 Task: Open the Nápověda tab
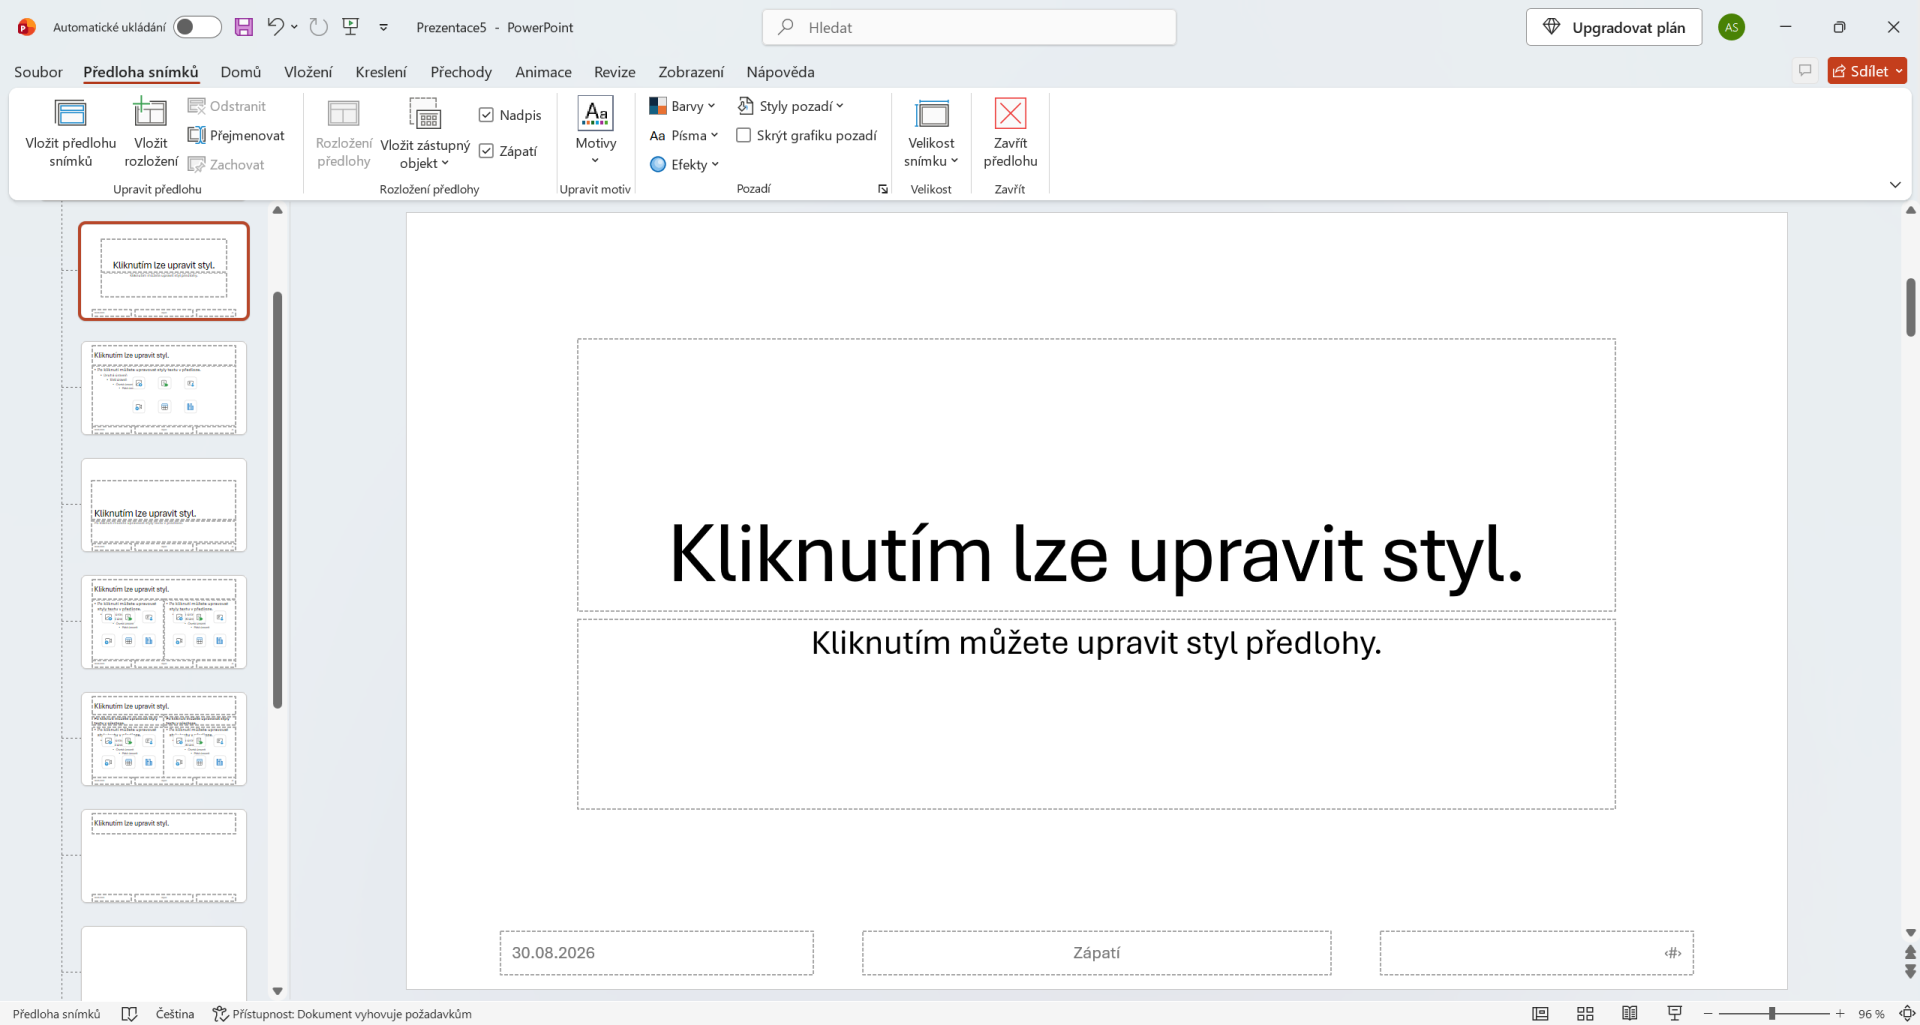tap(780, 72)
